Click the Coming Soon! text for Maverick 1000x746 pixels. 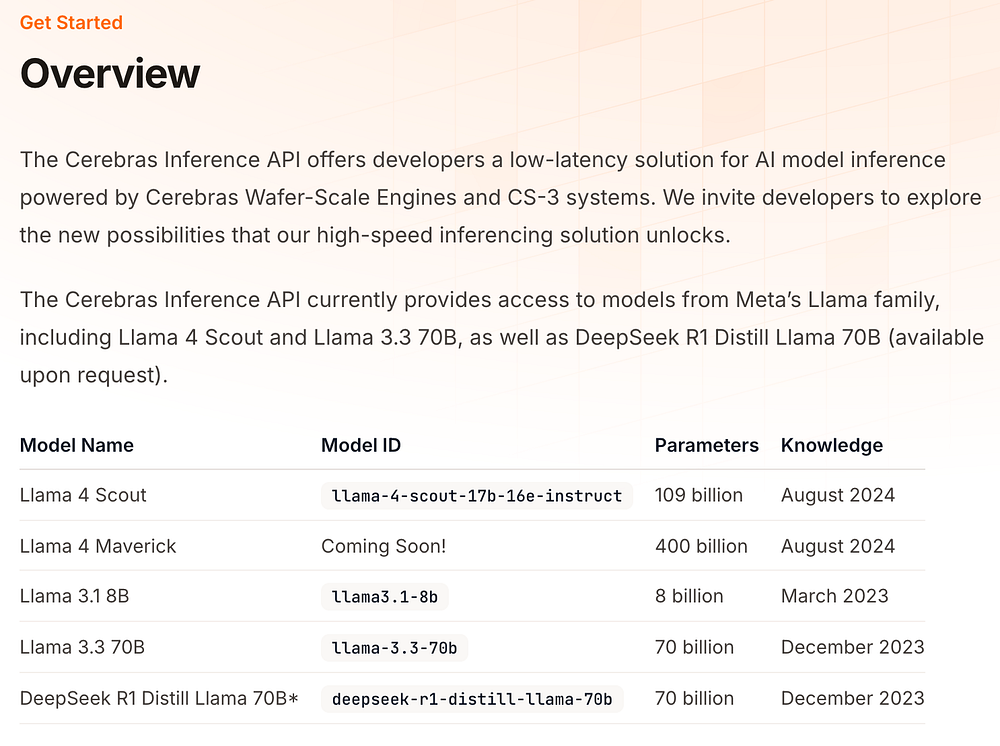383,546
